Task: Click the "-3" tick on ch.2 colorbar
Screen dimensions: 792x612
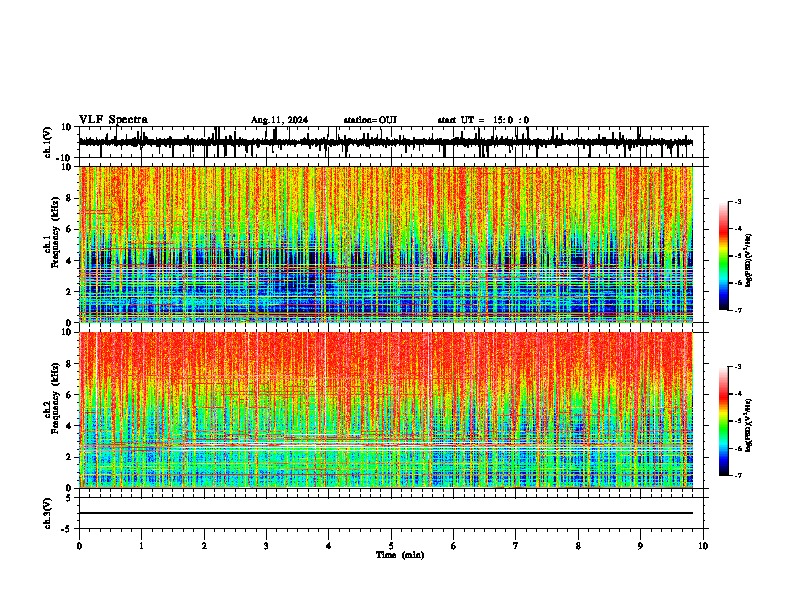Action: 738,367
